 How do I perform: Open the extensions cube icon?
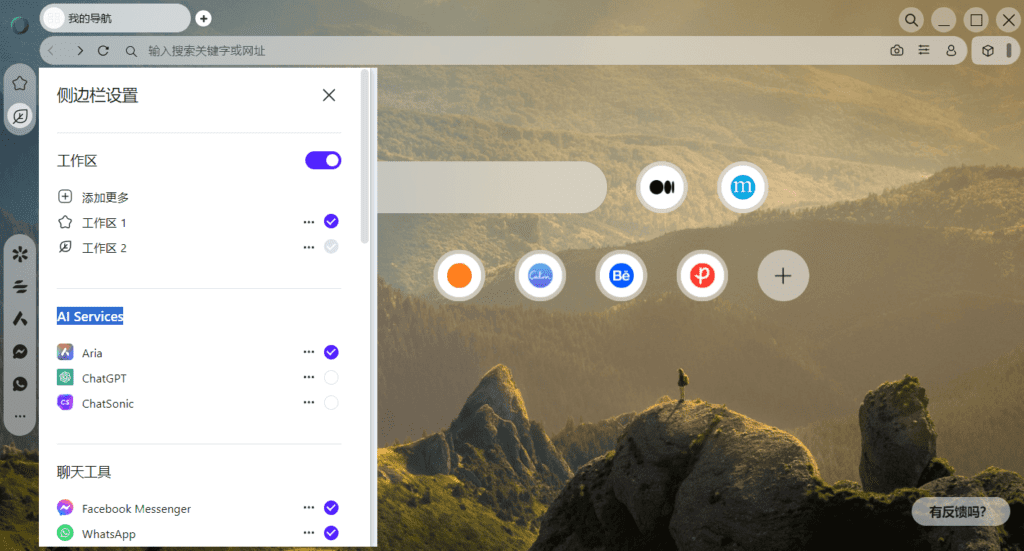coord(987,50)
